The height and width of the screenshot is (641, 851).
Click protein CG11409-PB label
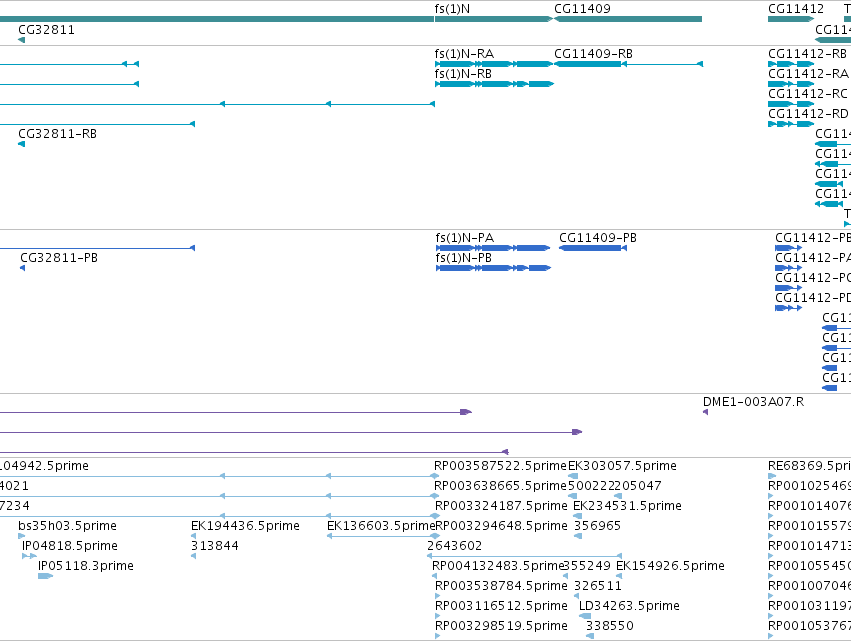tap(598, 238)
